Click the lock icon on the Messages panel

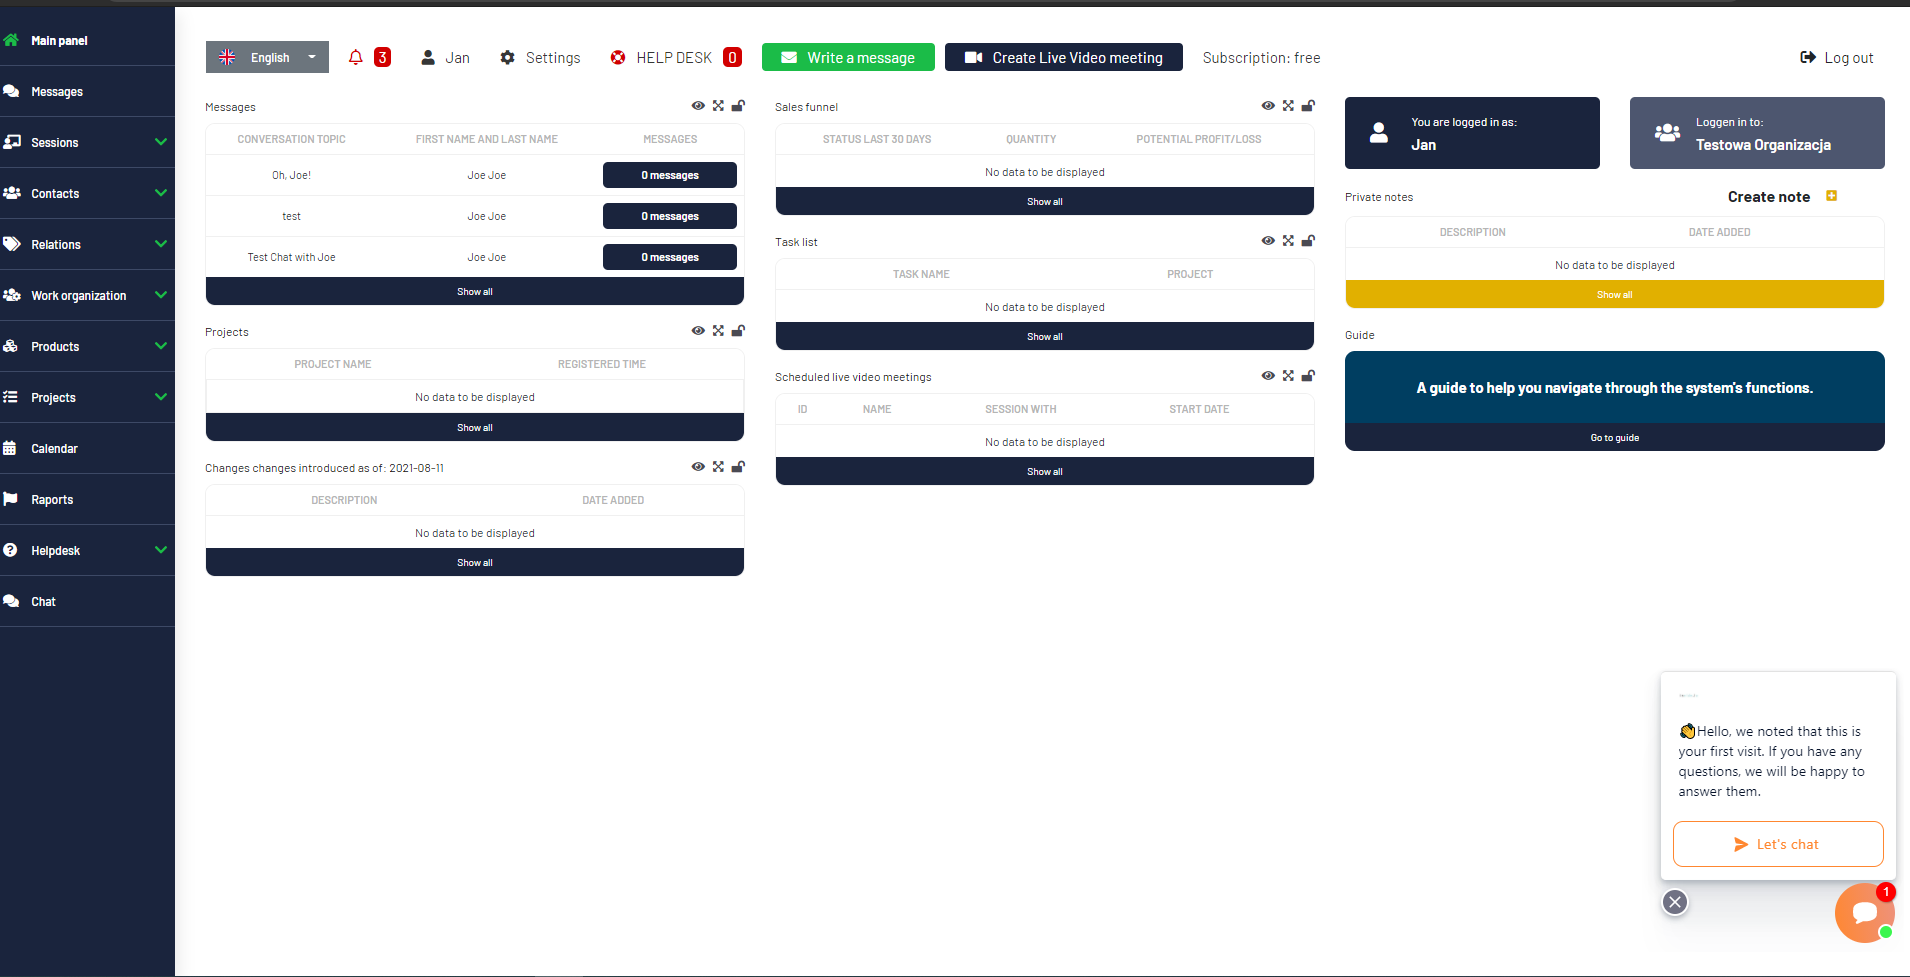tap(739, 105)
